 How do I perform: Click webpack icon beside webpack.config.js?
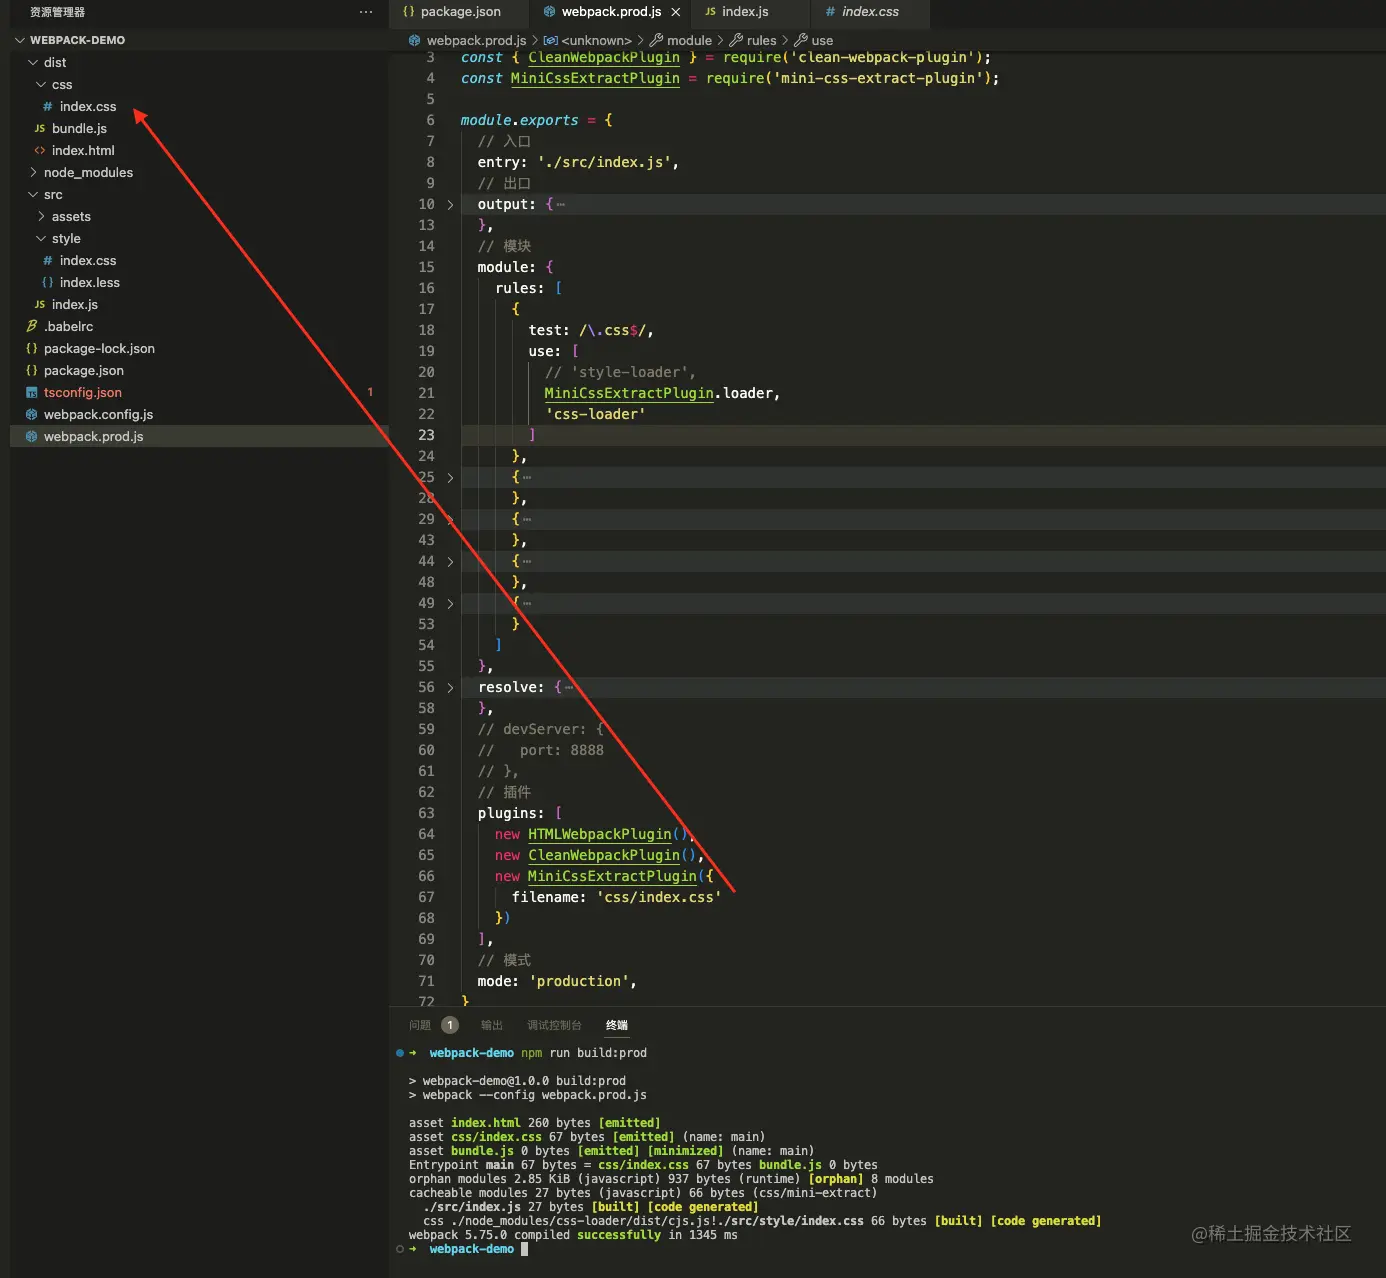point(32,414)
